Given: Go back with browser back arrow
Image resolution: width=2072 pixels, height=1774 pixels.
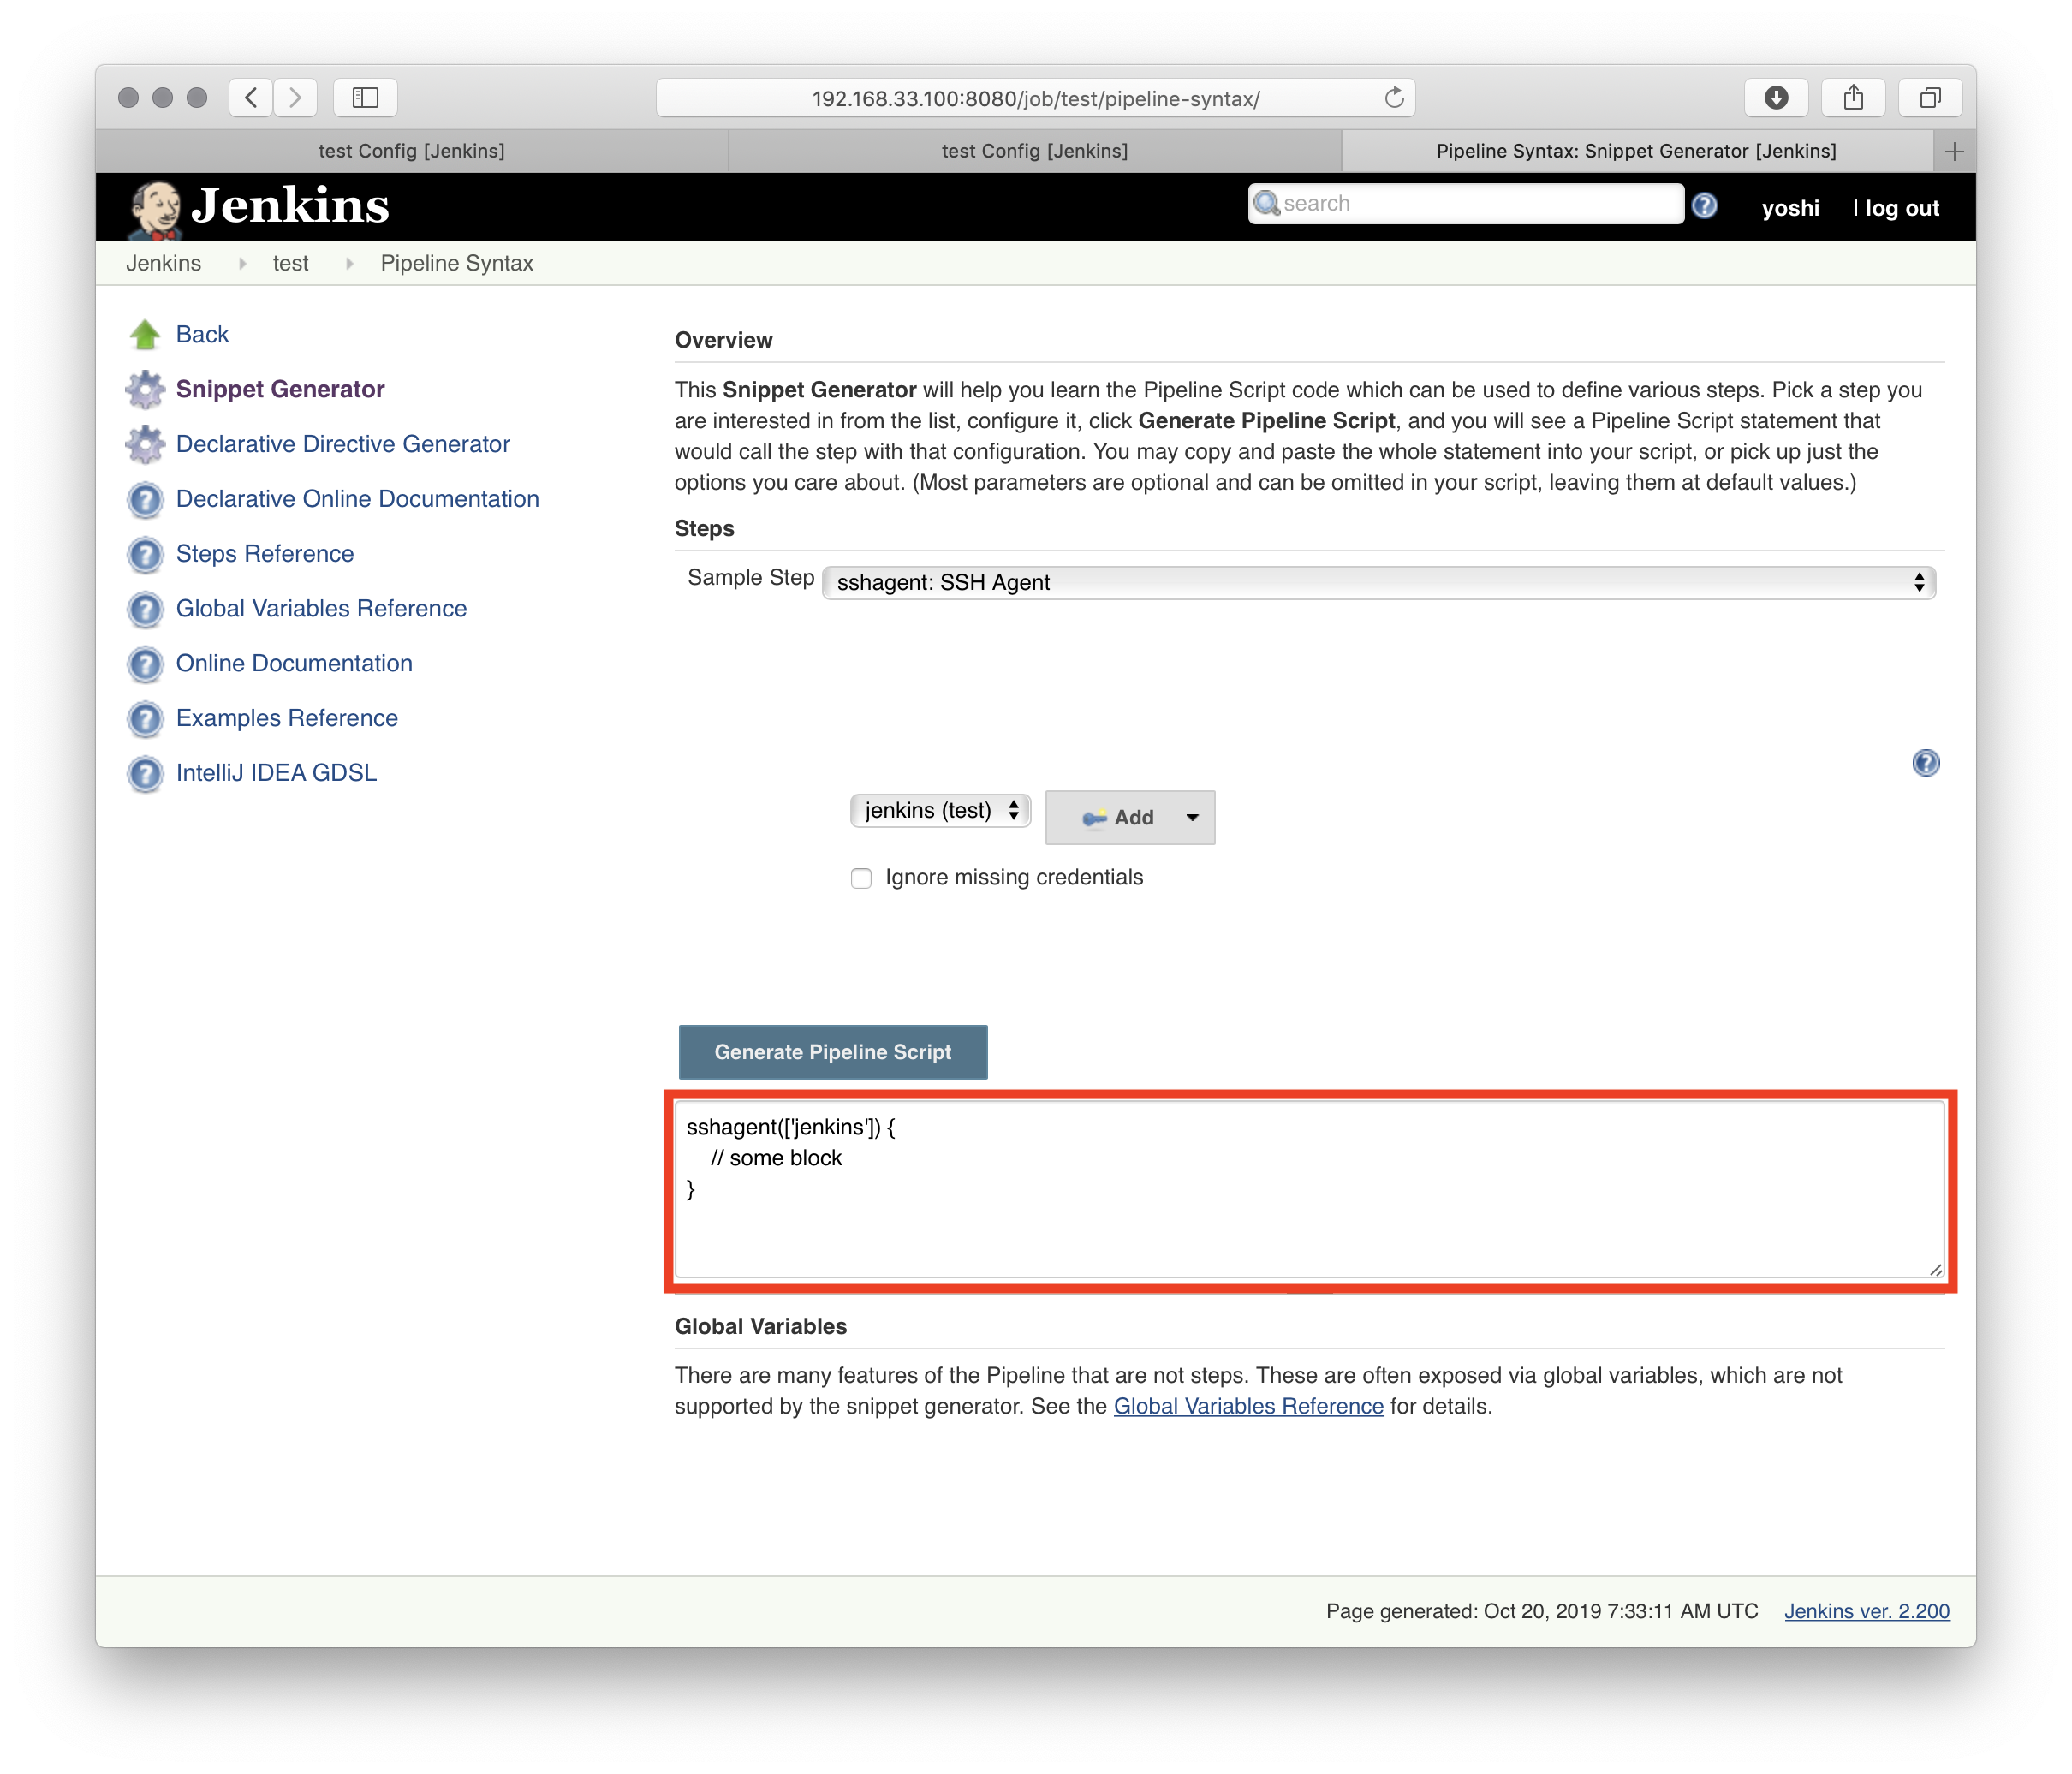Looking at the screenshot, I should click(251, 98).
